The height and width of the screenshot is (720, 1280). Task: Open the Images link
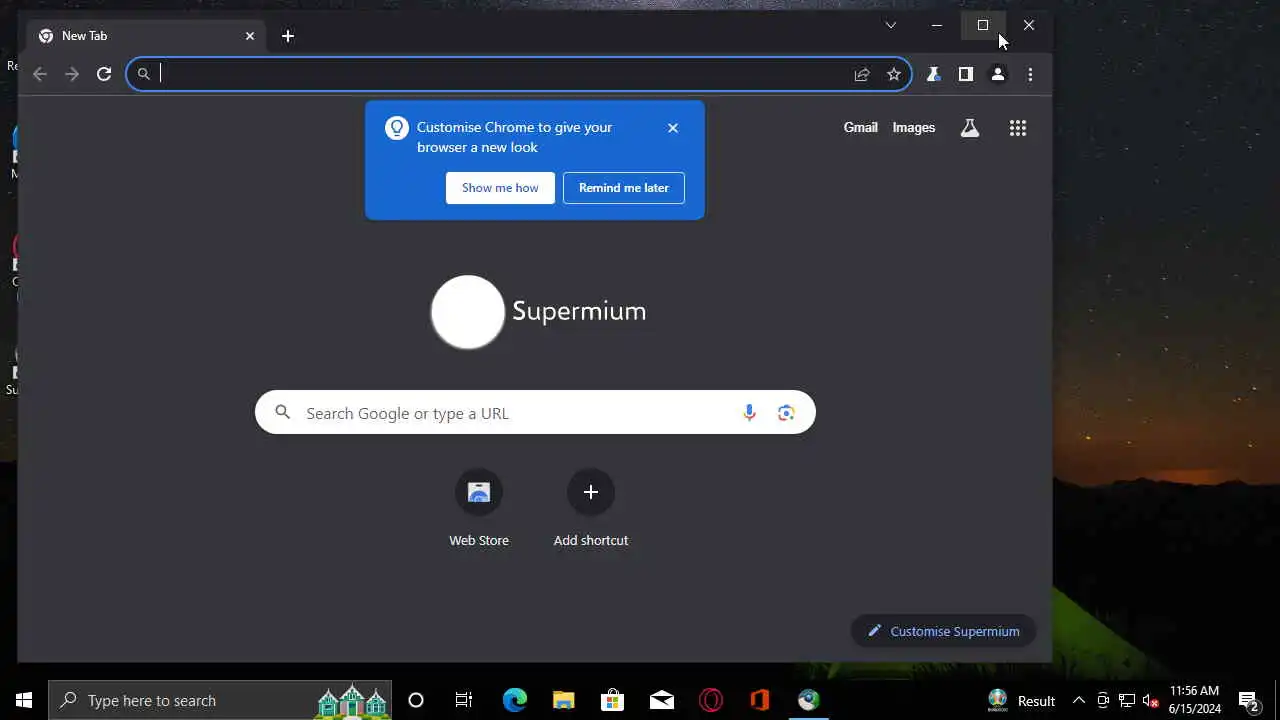point(914,127)
